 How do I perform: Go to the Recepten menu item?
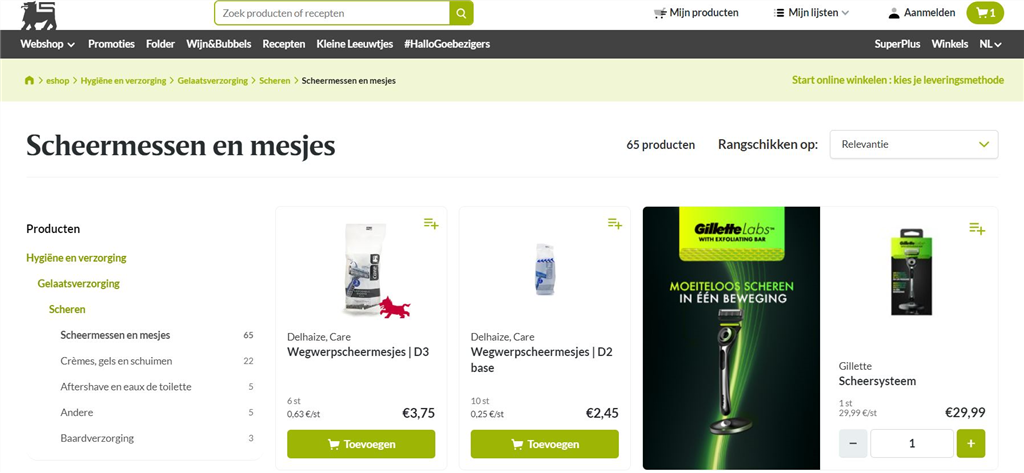tap(283, 44)
